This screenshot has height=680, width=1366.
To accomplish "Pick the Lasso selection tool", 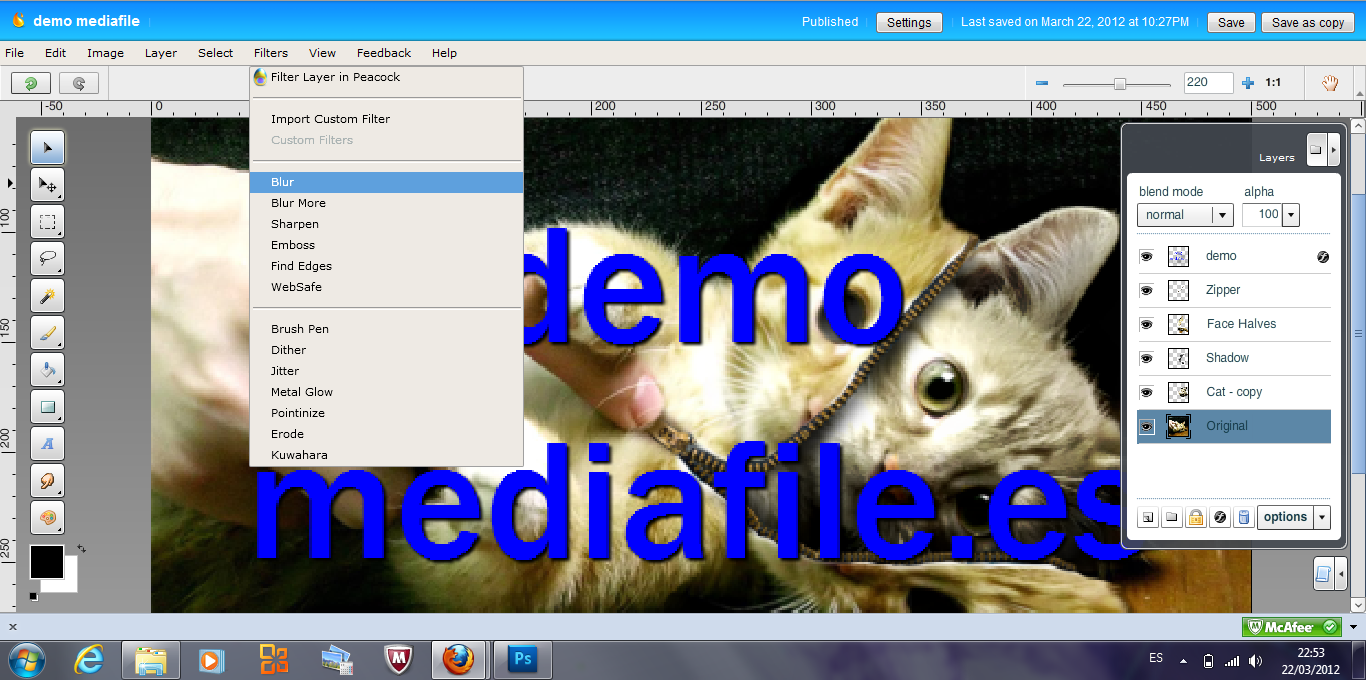I will pyautogui.click(x=47, y=259).
